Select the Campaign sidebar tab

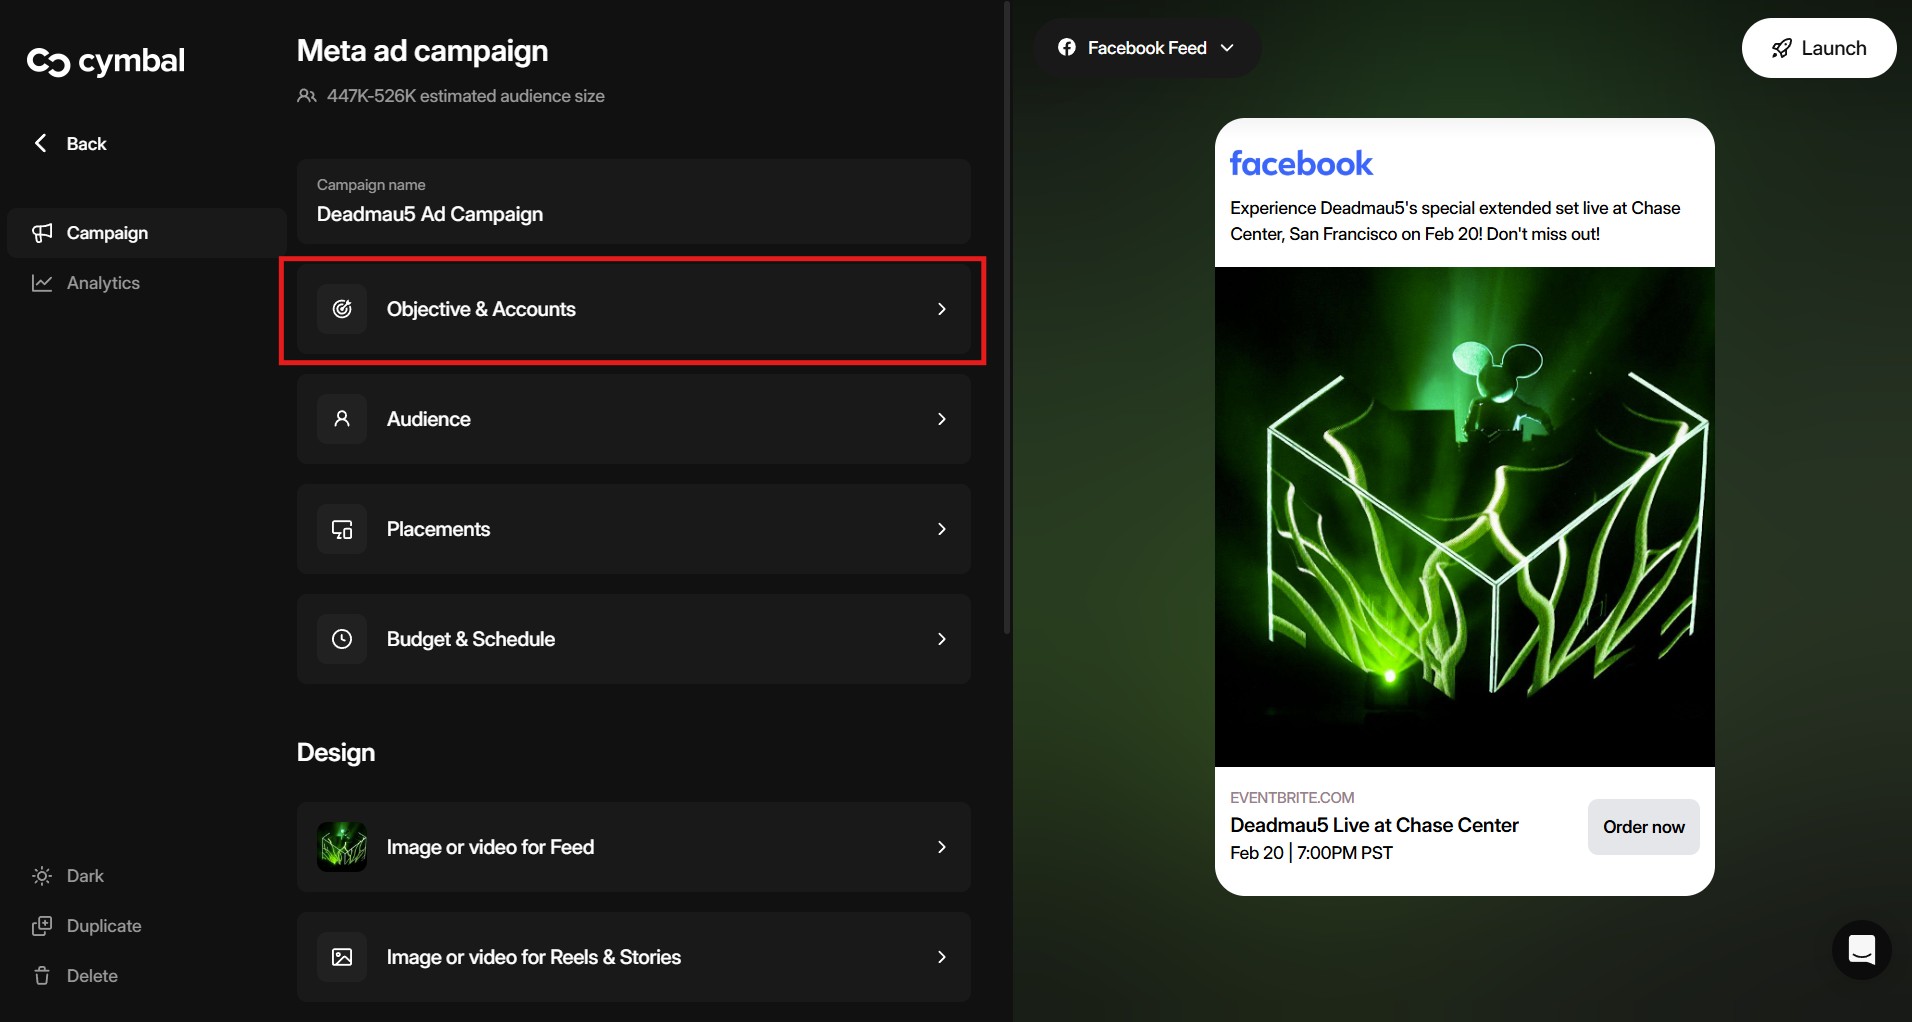[107, 233]
